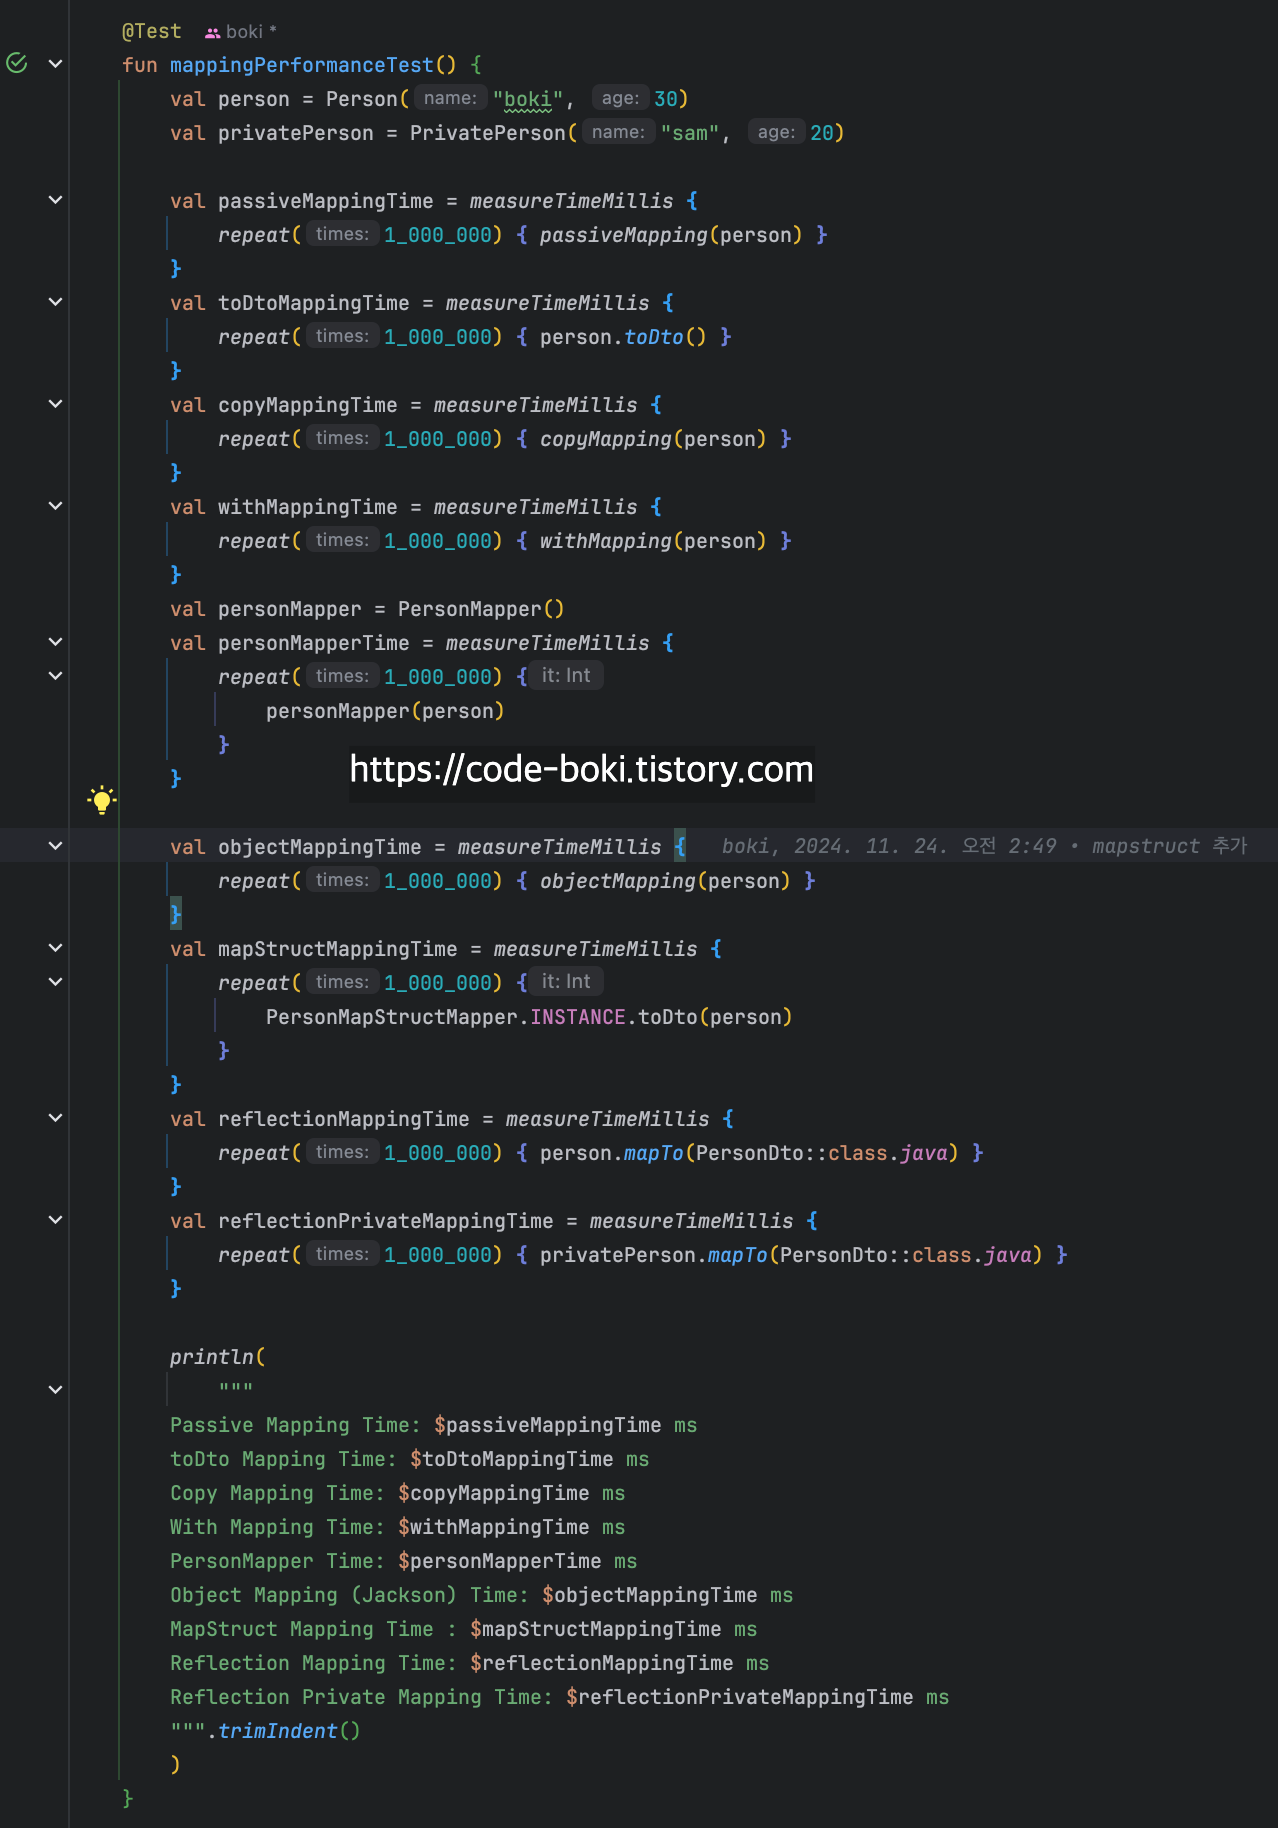The height and width of the screenshot is (1828, 1278).
Task: Click $toDtoMappingTime in the output string
Action: point(512,1459)
